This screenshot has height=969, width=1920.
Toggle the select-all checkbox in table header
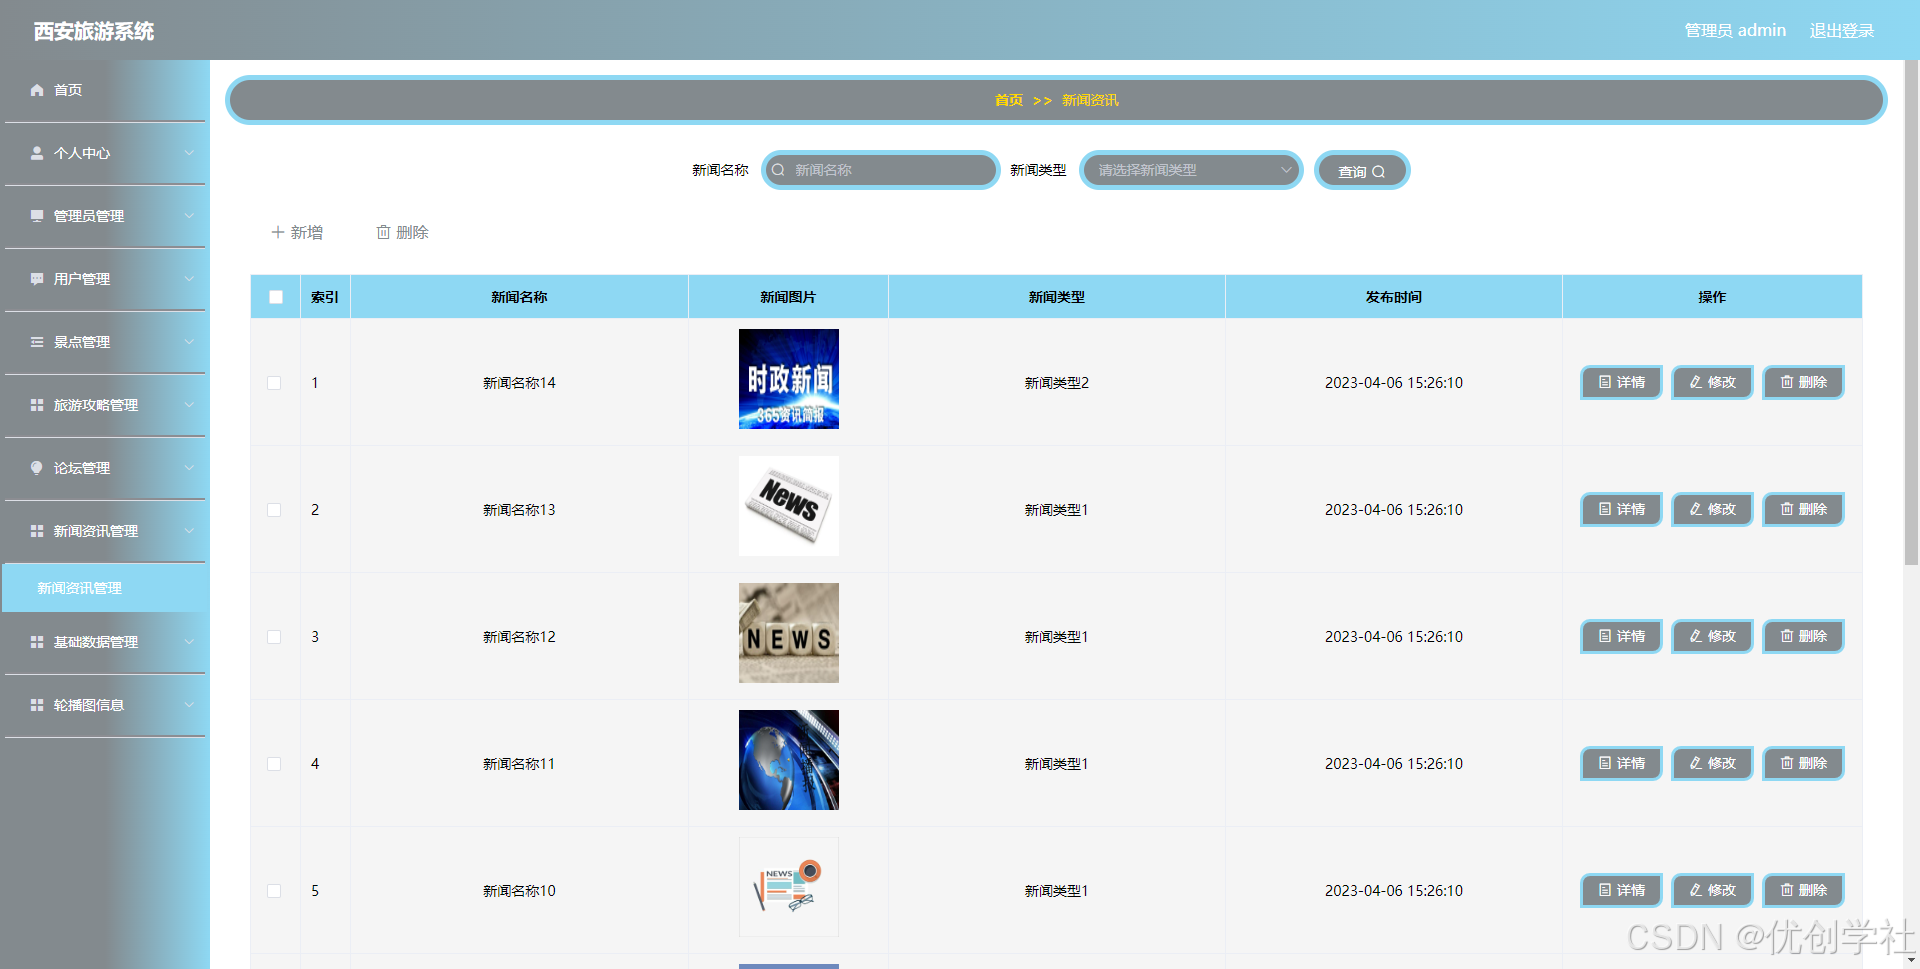[x=276, y=297]
